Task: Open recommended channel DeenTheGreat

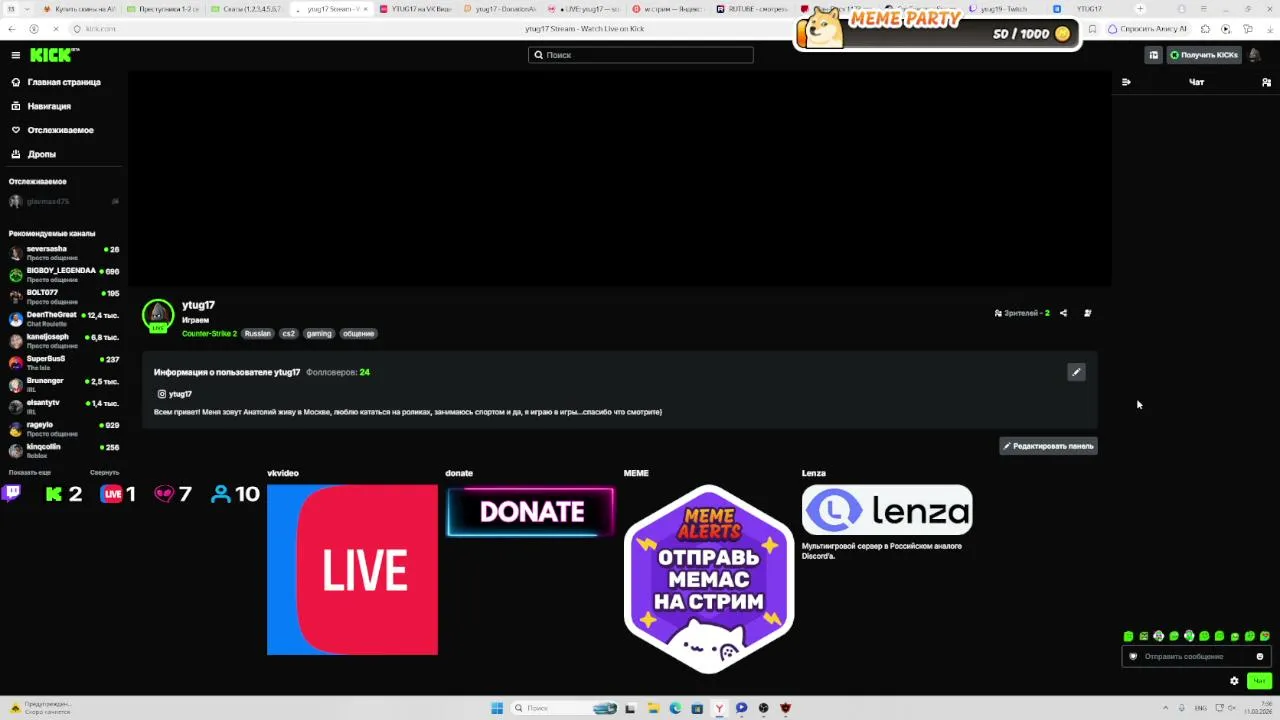Action: [64, 319]
